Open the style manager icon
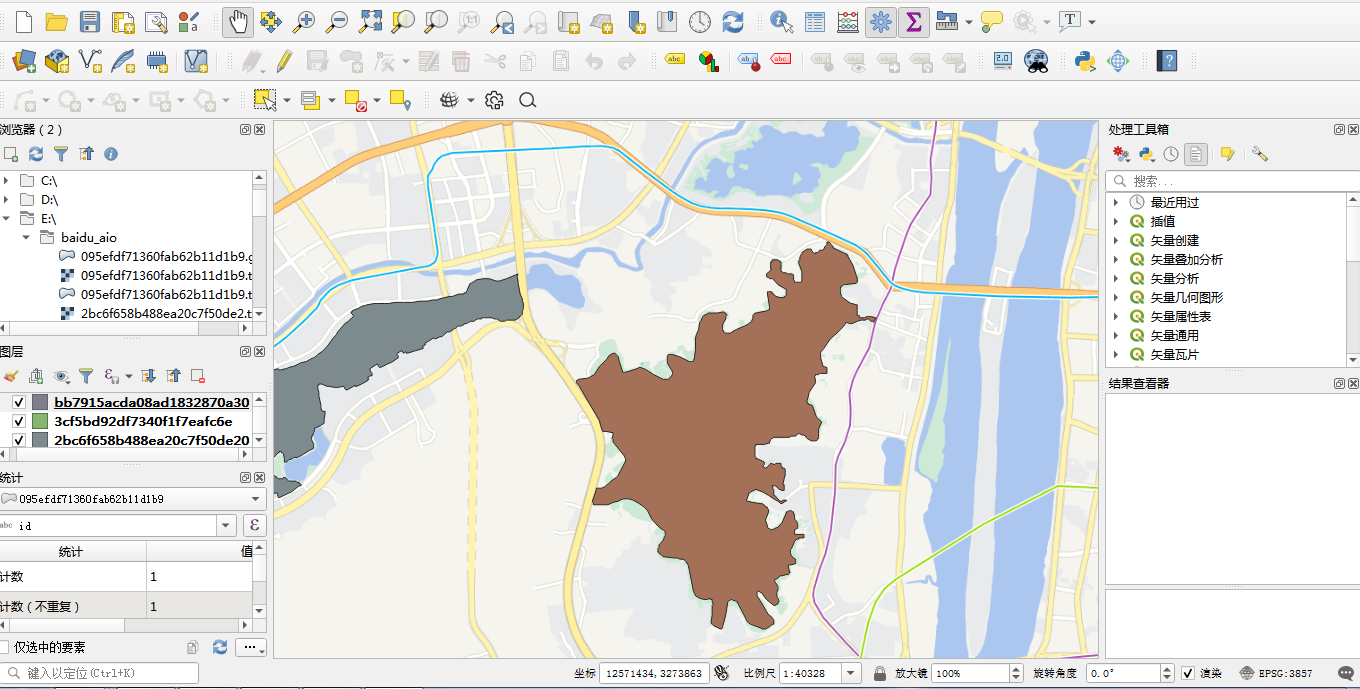Image resolution: width=1360 pixels, height=689 pixels. [189, 21]
